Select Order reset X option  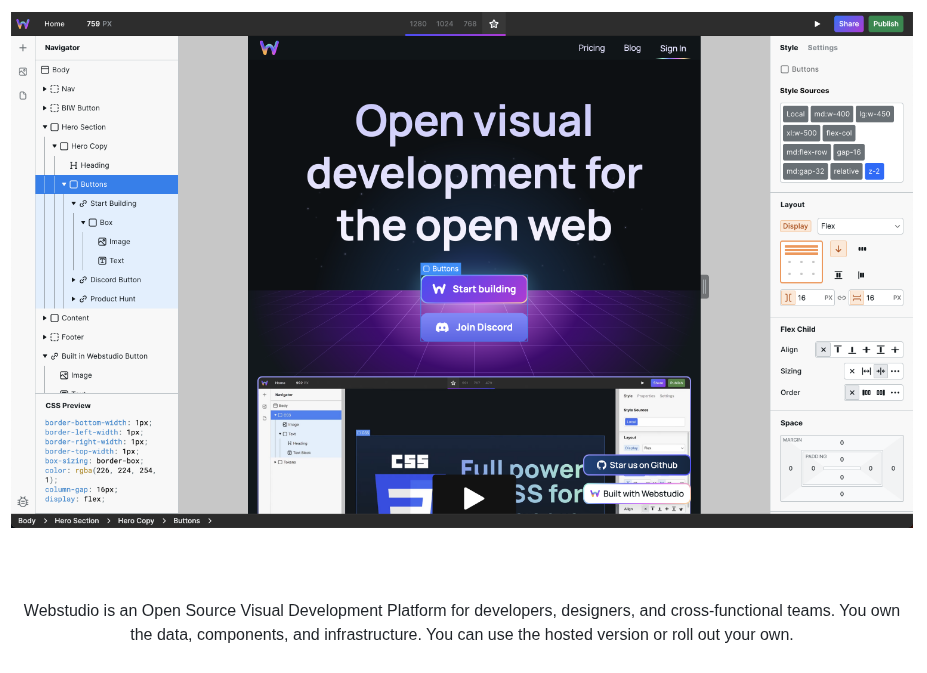[x=852, y=393]
